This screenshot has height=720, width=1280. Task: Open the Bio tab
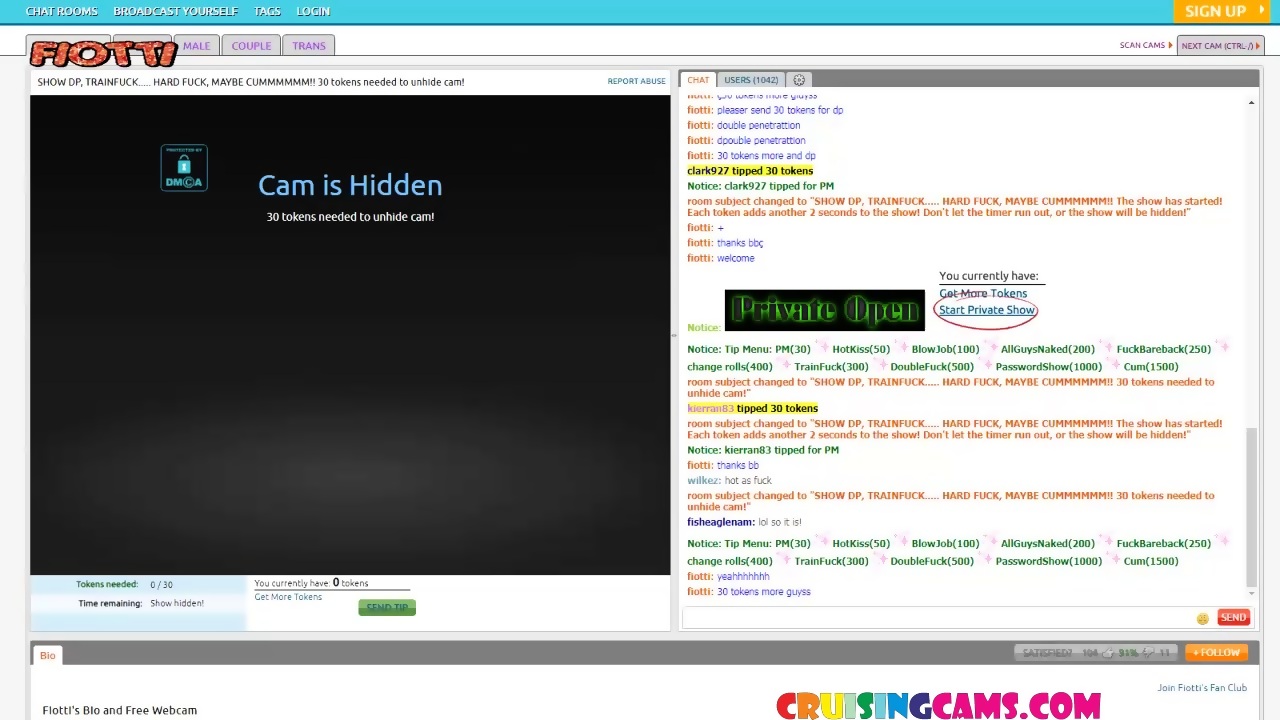[48, 655]
